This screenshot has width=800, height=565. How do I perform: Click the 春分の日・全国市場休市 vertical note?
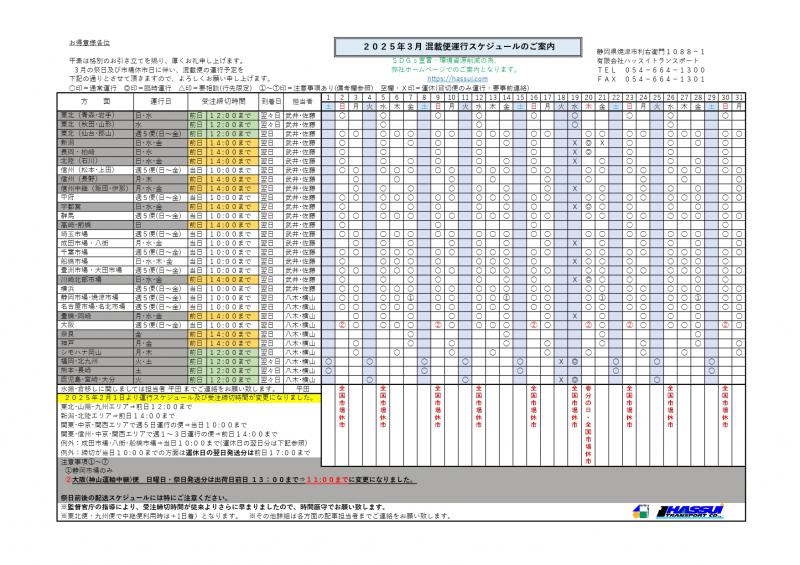point(588,425)
